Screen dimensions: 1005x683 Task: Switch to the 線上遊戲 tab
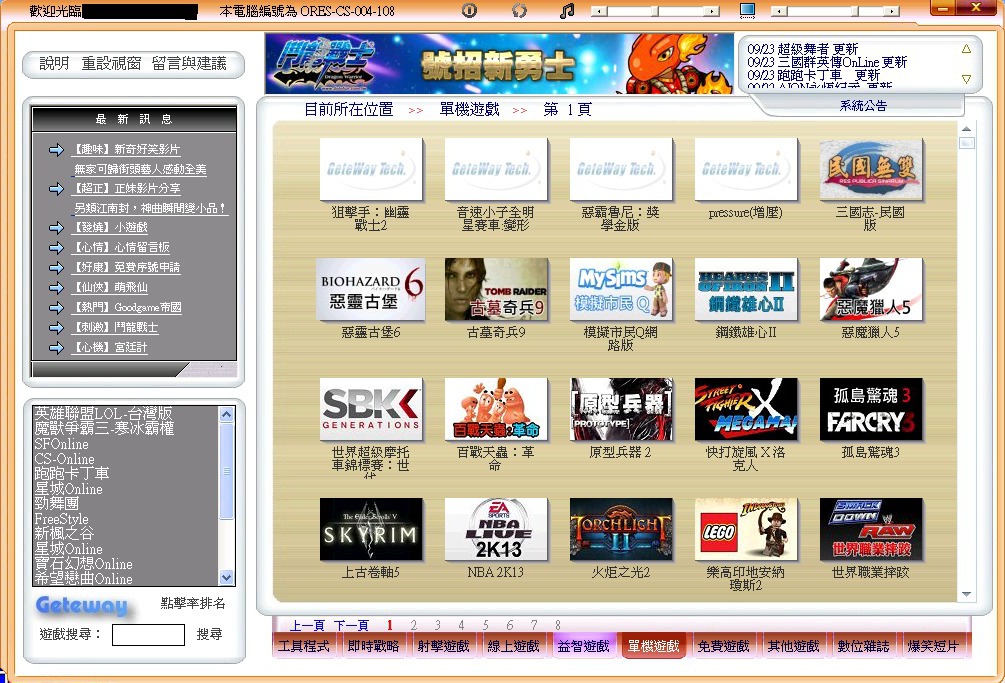click(x=513, y=646)
